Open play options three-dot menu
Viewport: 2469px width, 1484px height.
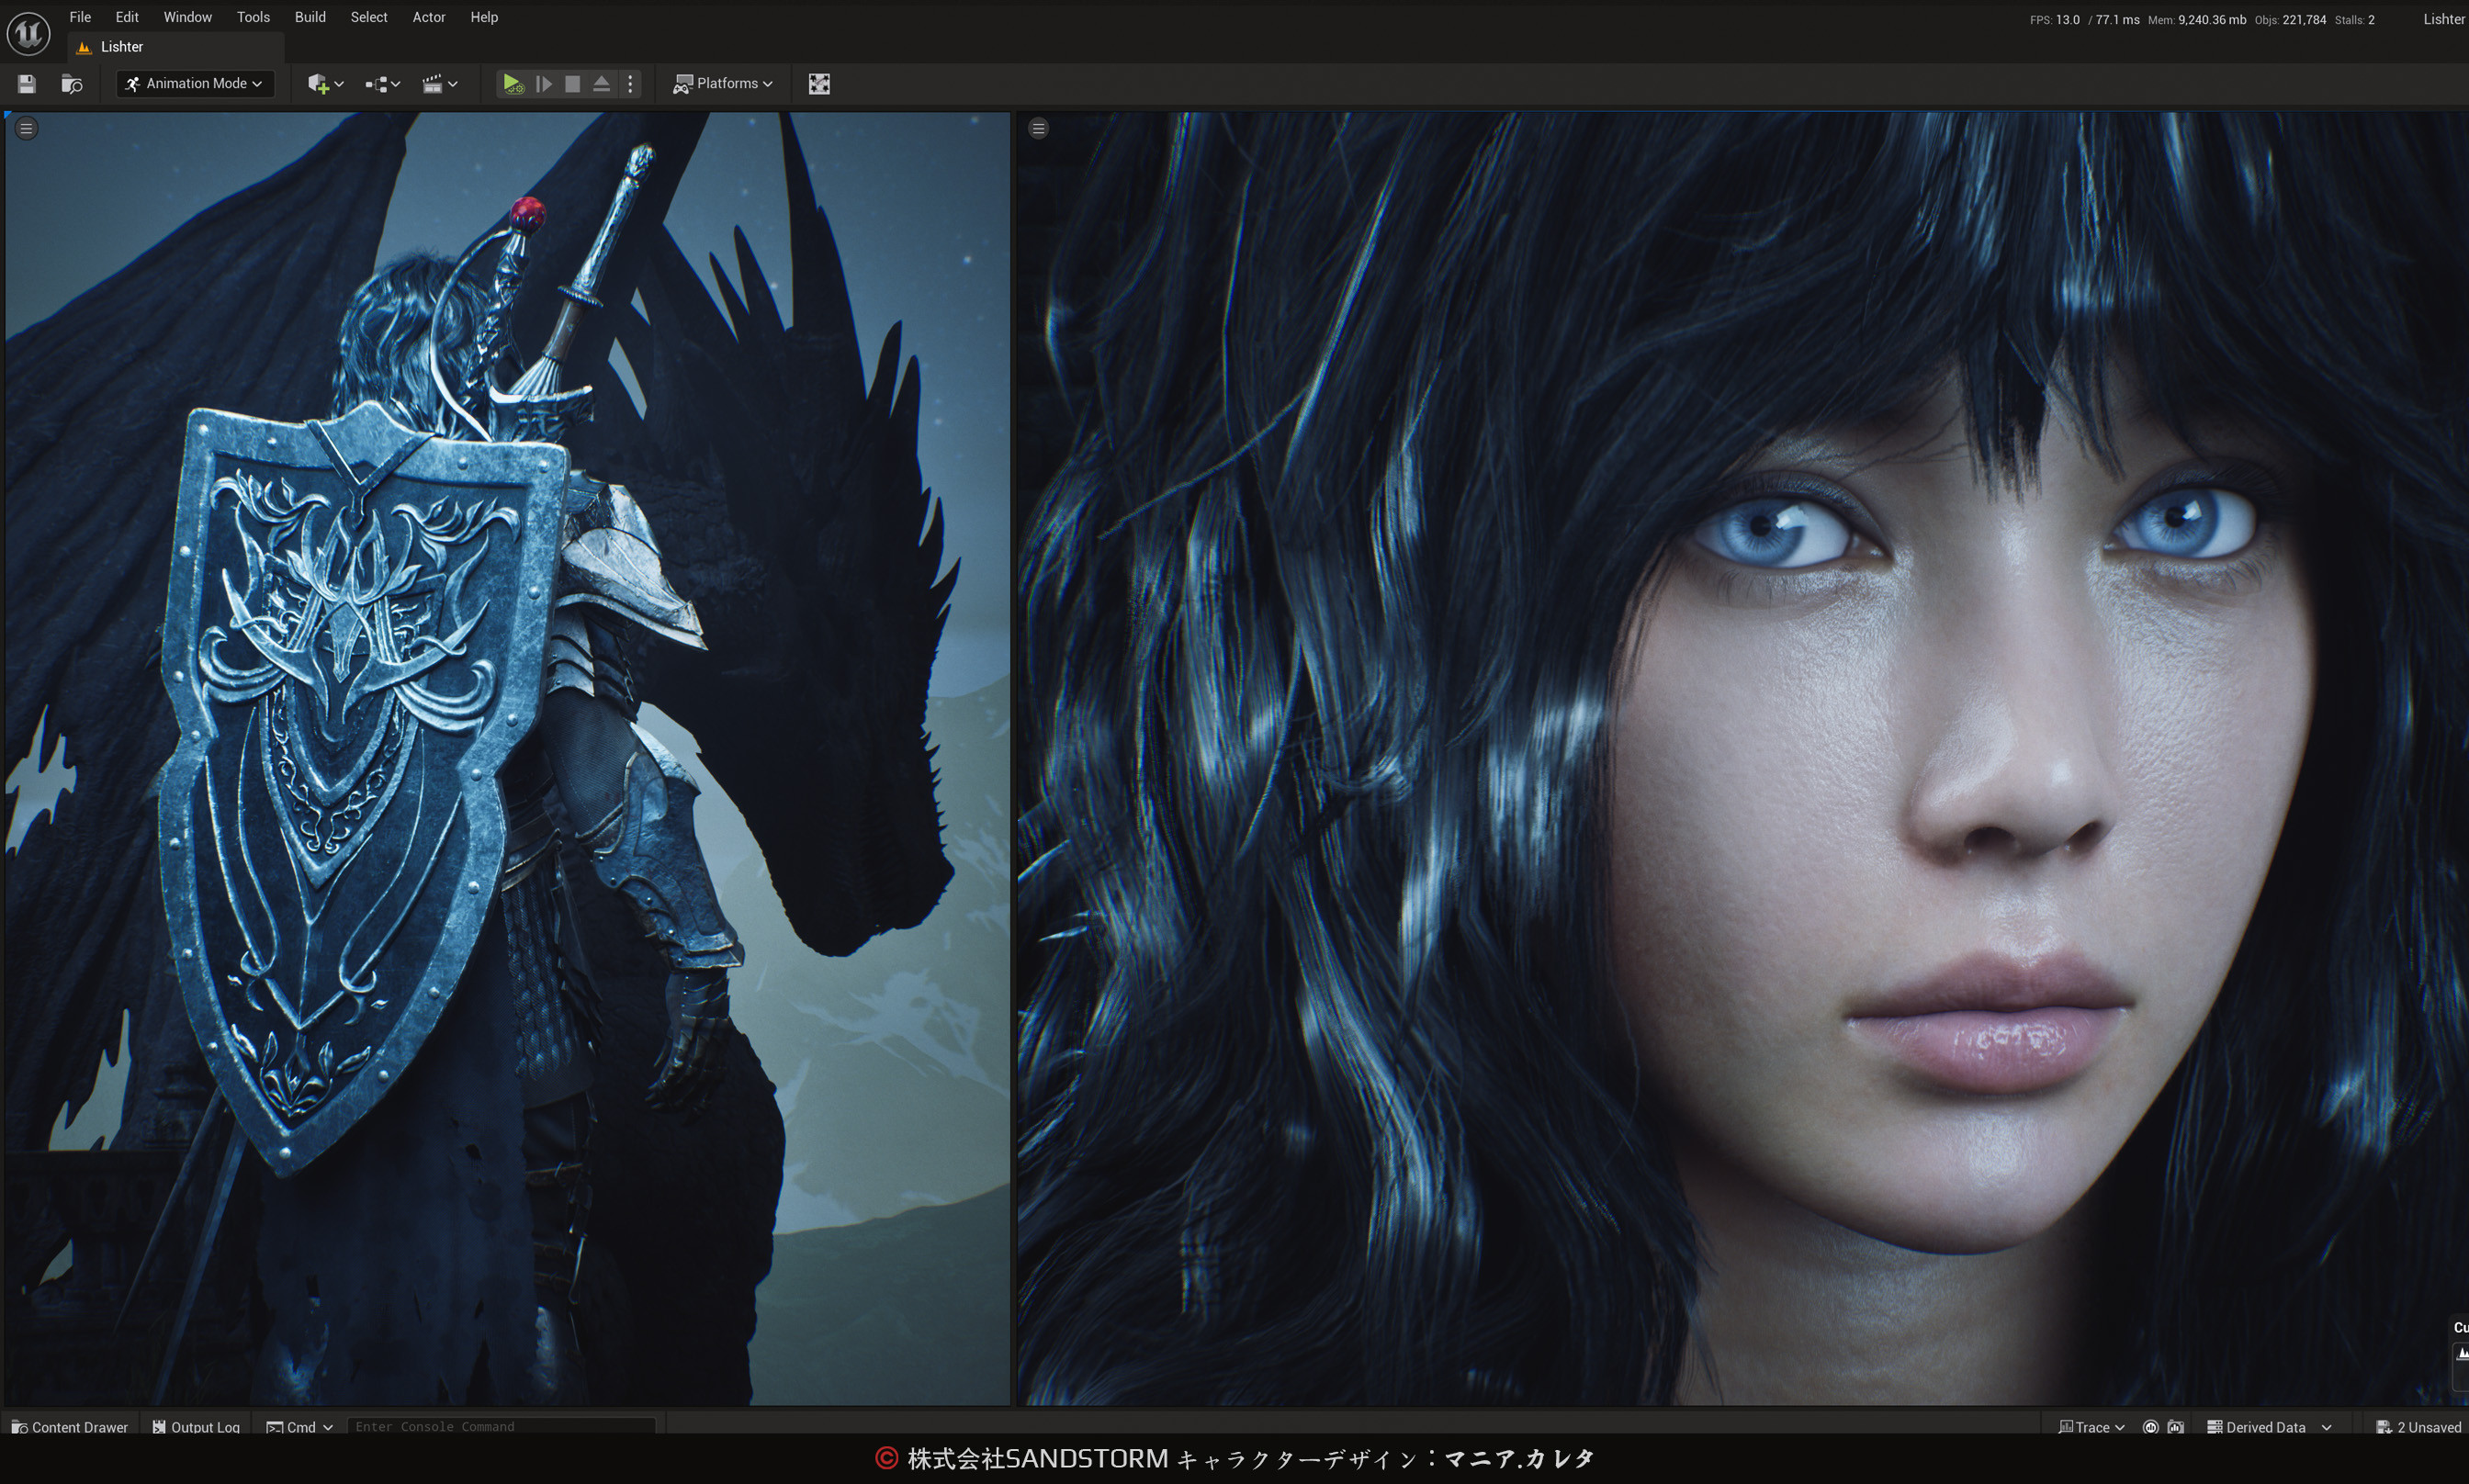(630, 84)
